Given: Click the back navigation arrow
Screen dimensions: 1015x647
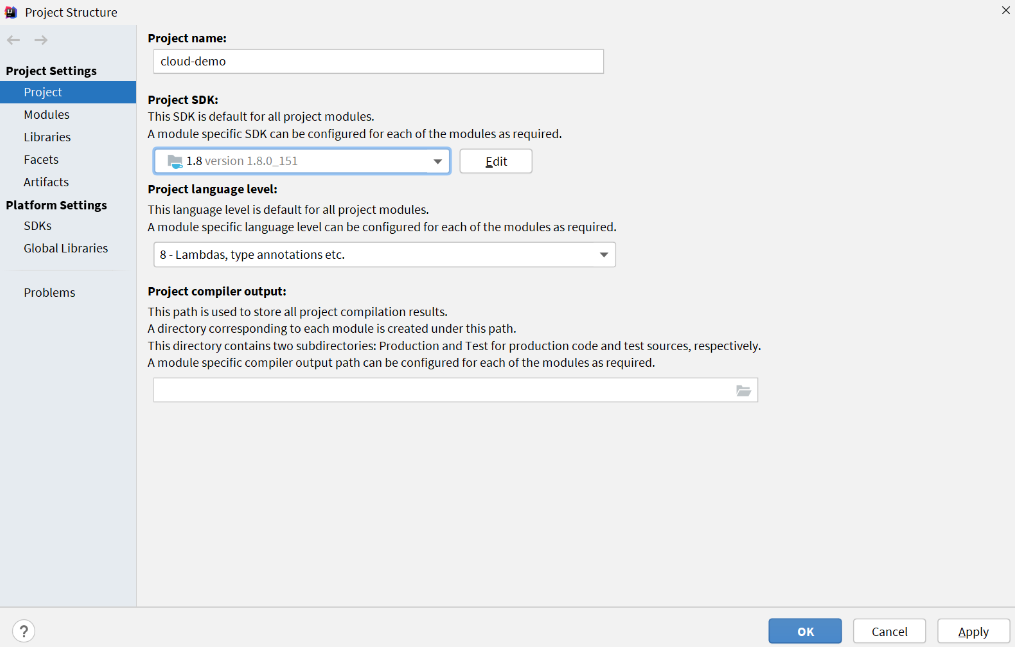Looking at the screenshot, I should pos(14,40).
